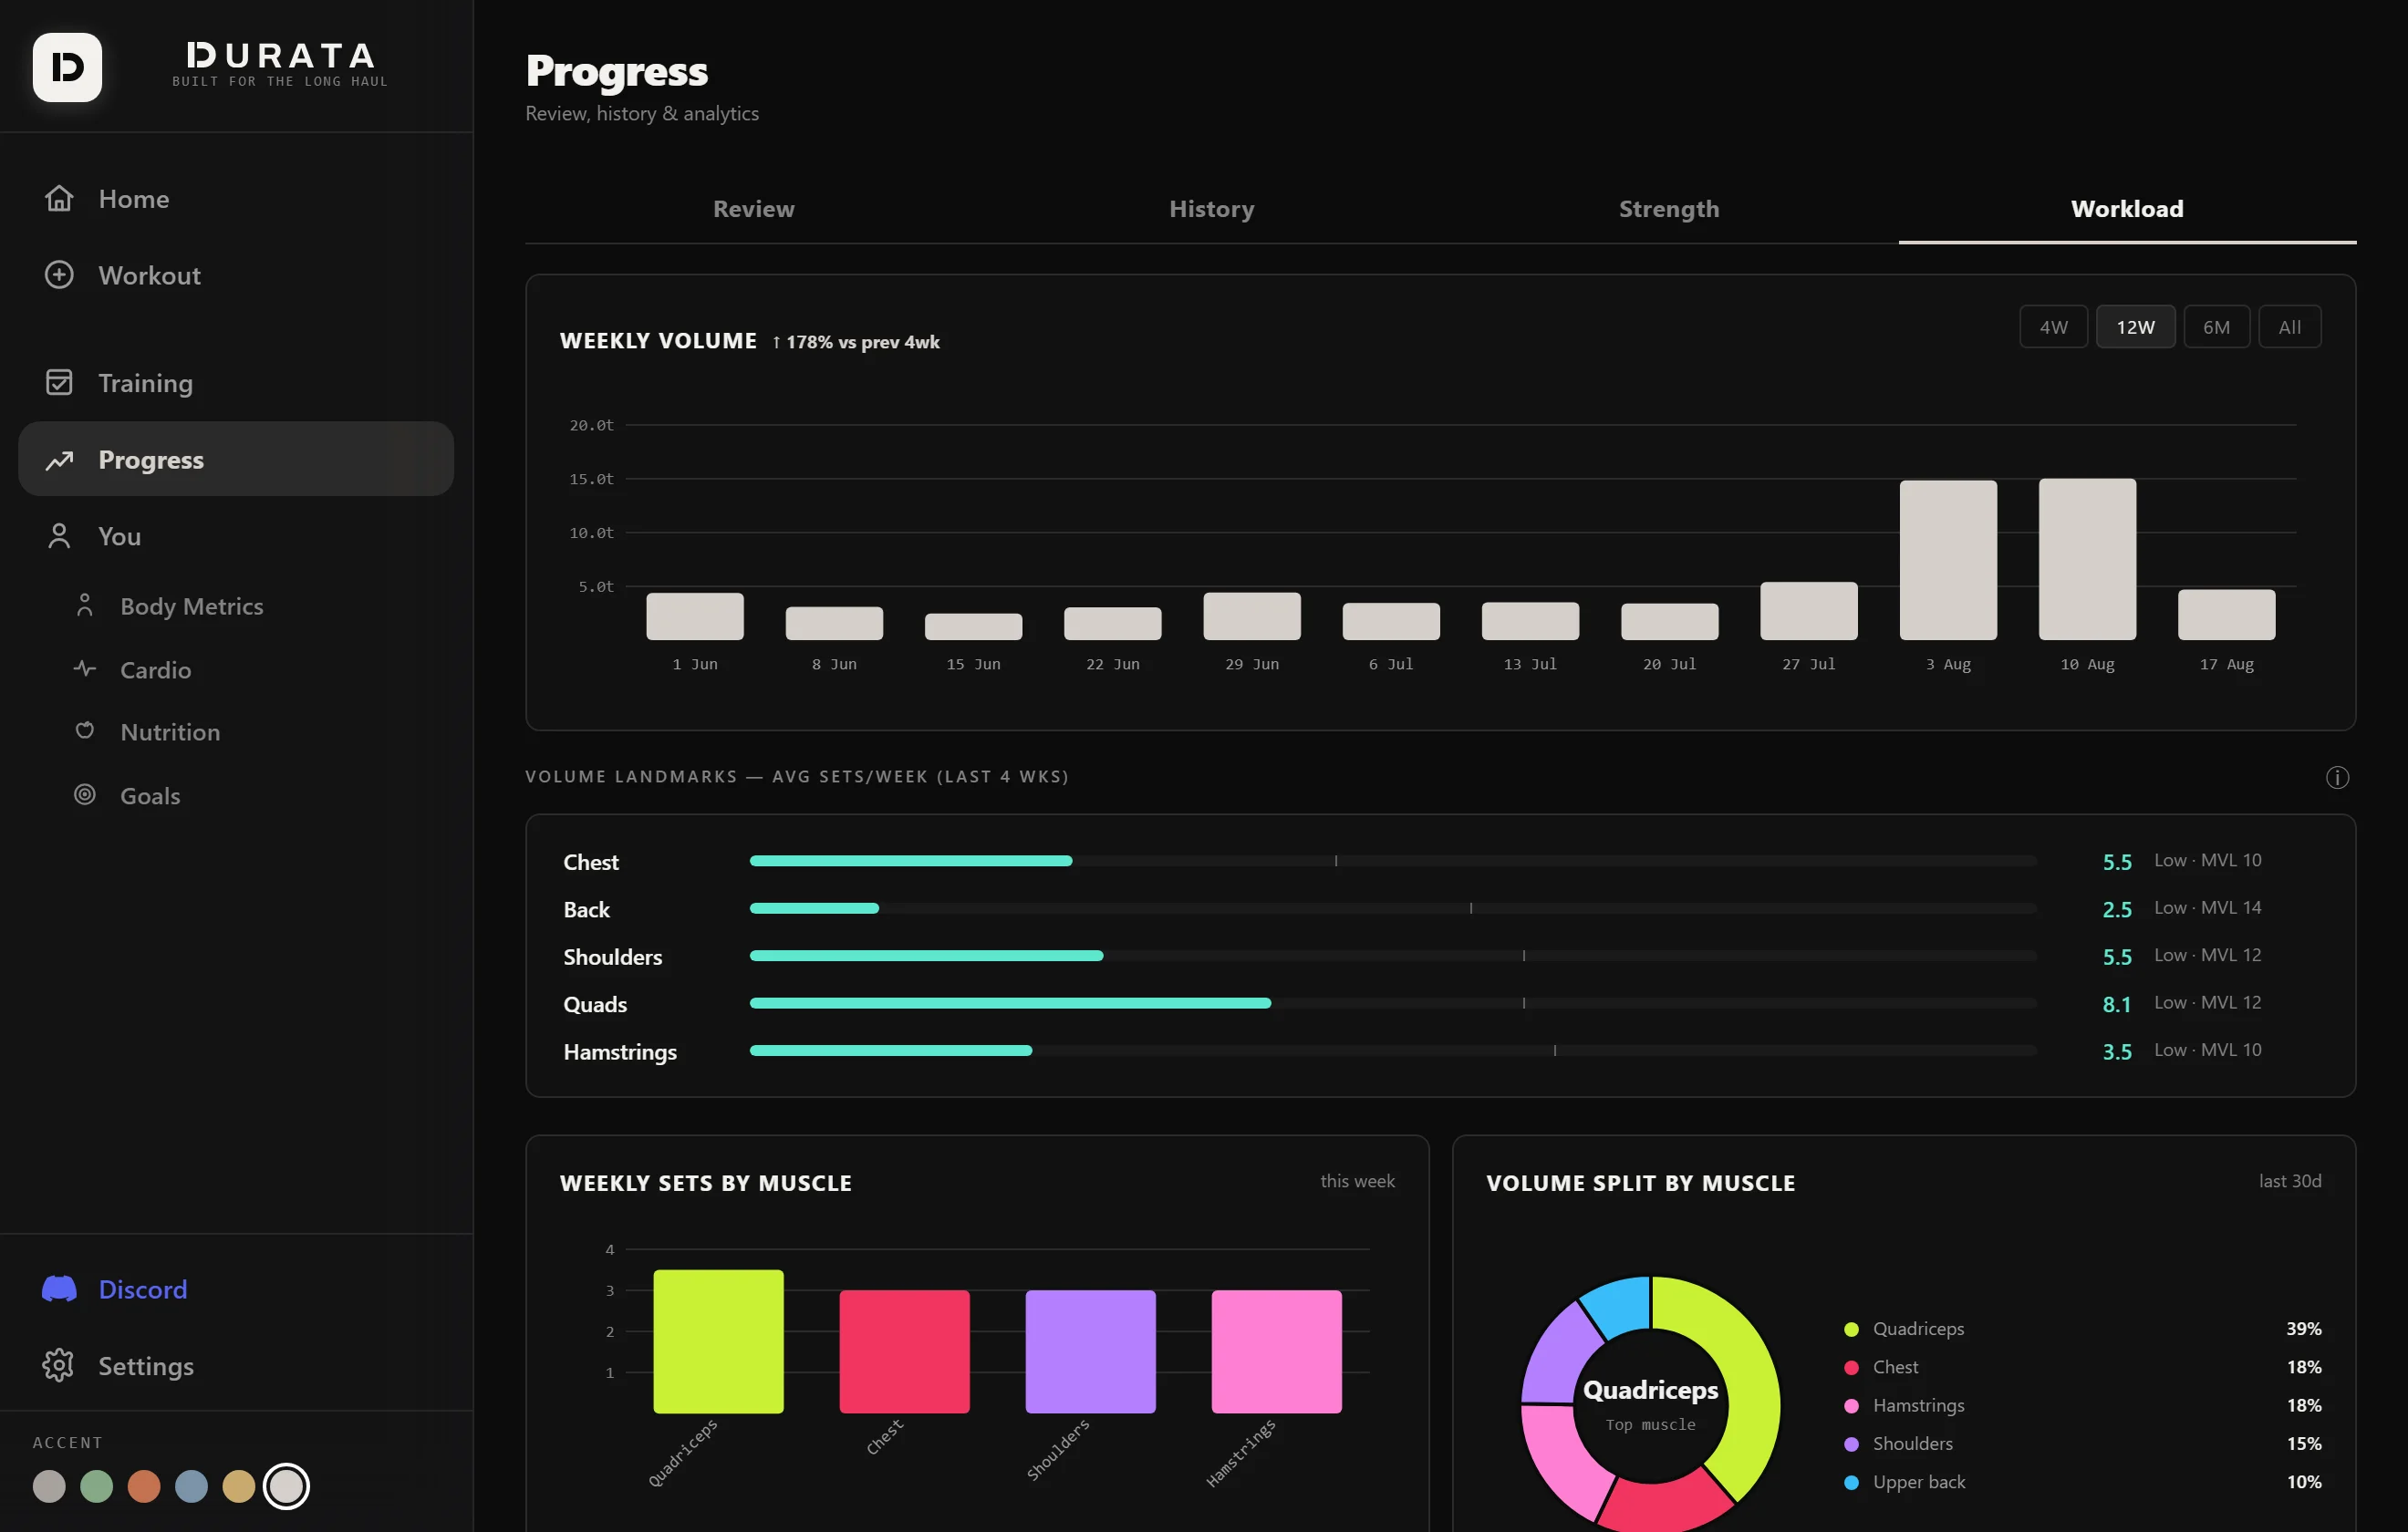Choose the tan accent color
This screenshot has height=1532, width=2408.
click(x=238, y=1485)
